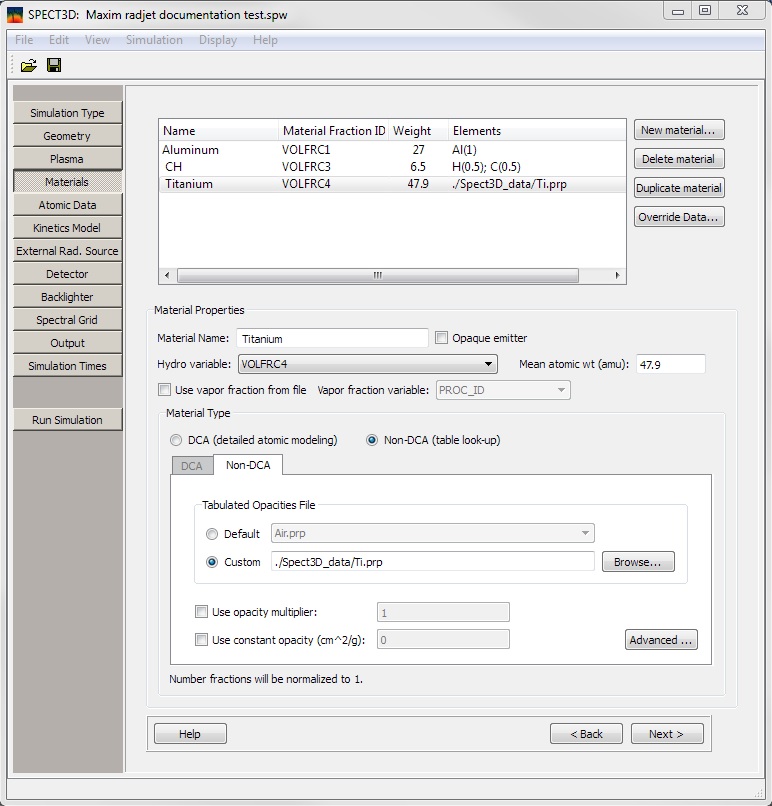Enable the Opaque emitter checkbox
772x806 pixels.
tap(442, 338)
